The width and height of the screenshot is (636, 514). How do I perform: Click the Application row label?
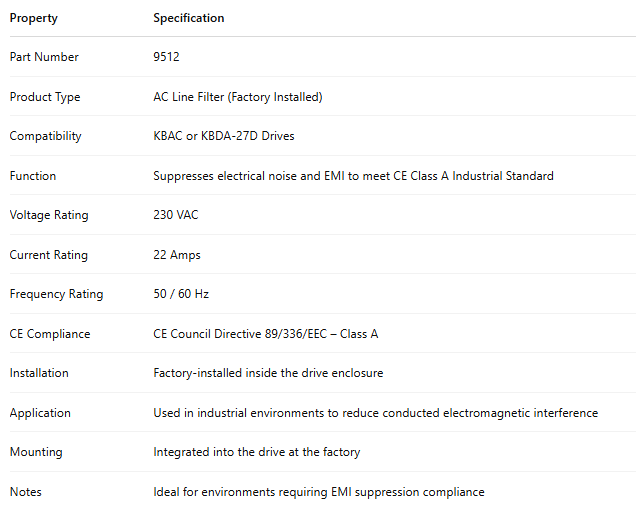tap(40, 413)
